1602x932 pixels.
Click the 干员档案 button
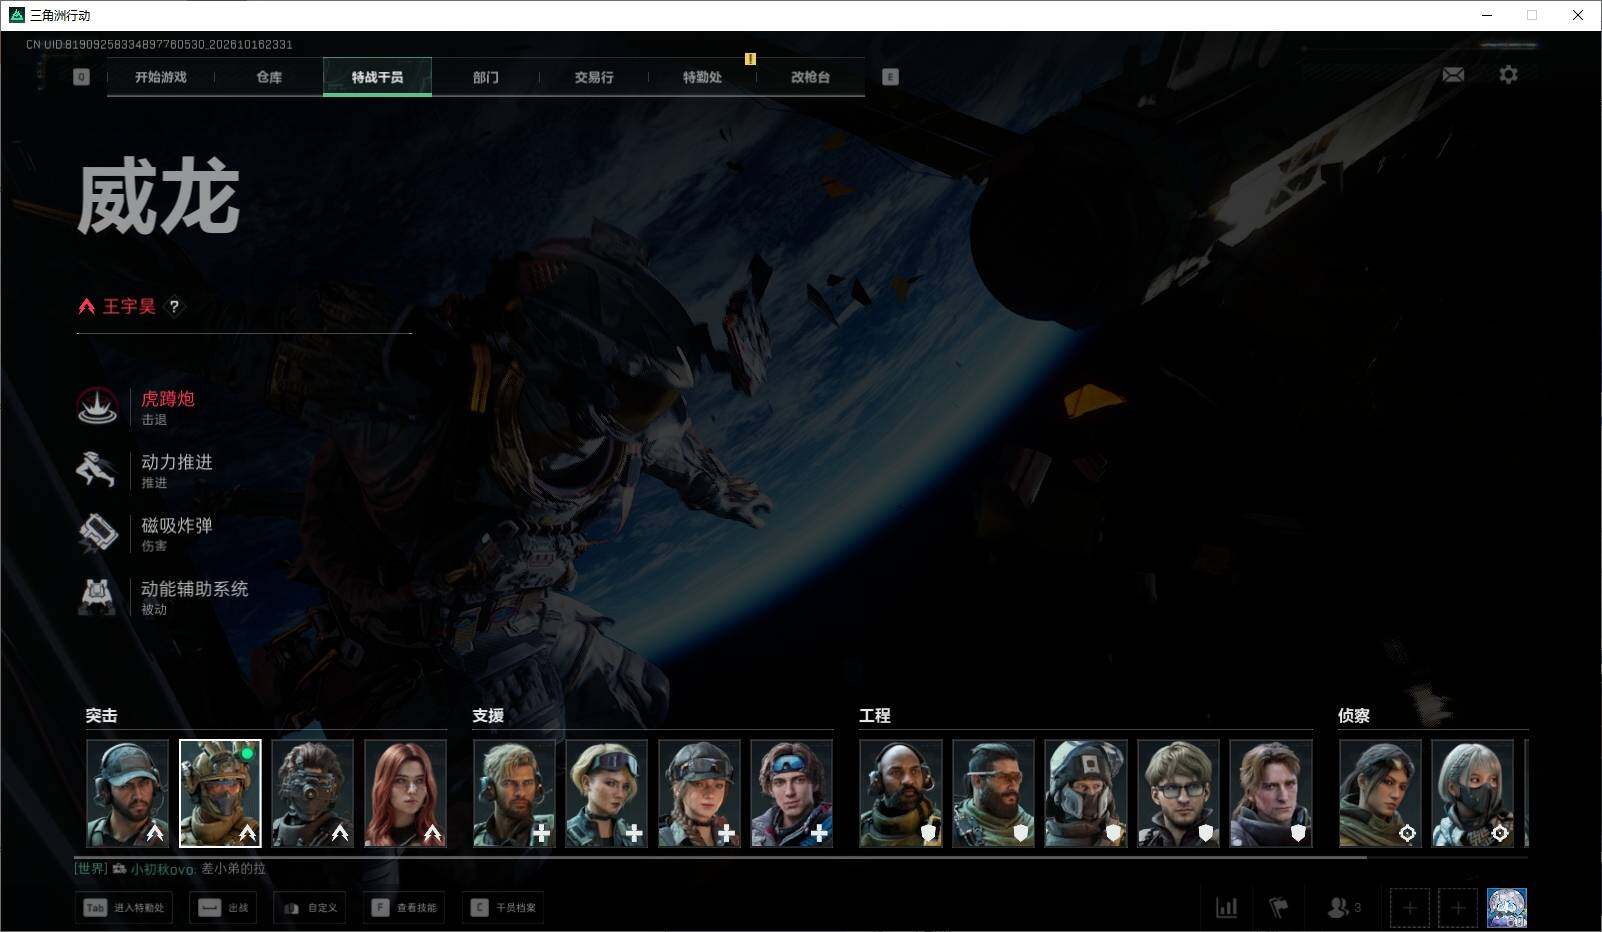click(x=503, y=908)
